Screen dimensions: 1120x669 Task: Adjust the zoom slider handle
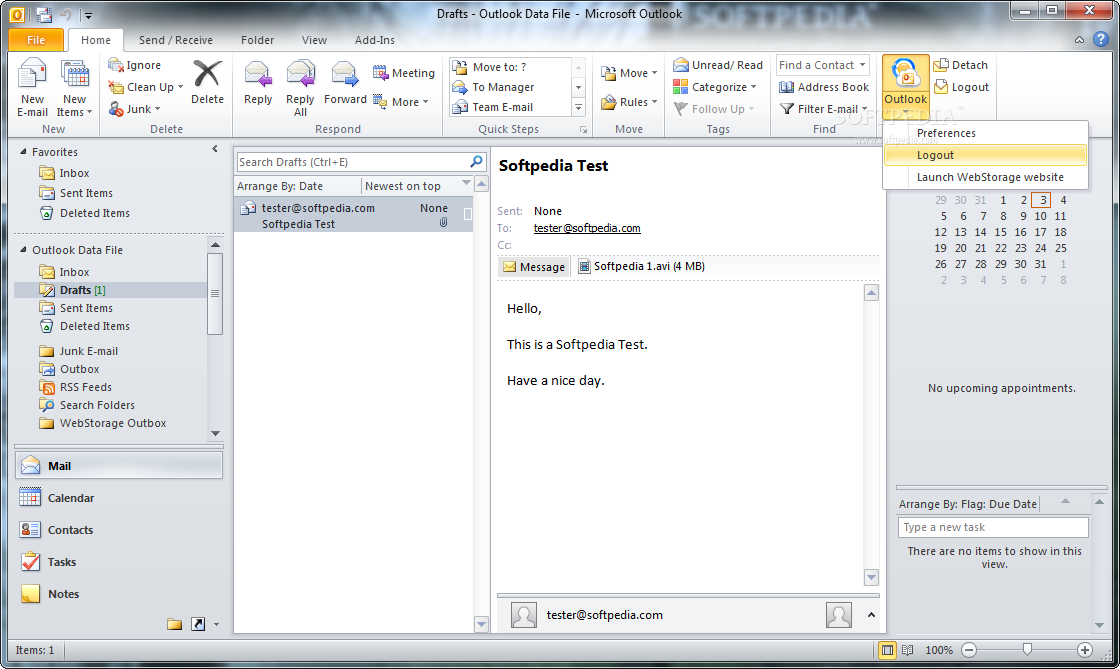(1027, 649)
